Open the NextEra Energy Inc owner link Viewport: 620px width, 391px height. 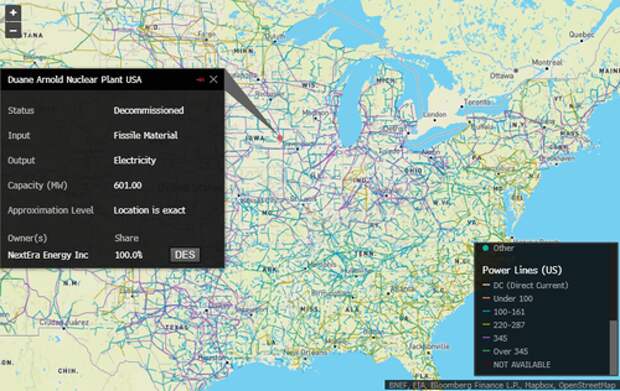pyautogui.click(x=48, y=255)
